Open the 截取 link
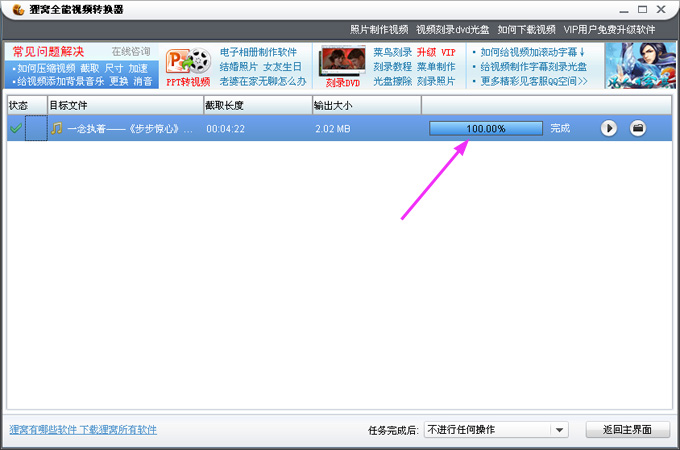This screenshot has height=450, width=680. pyautogui.click(x=90, y=68)
